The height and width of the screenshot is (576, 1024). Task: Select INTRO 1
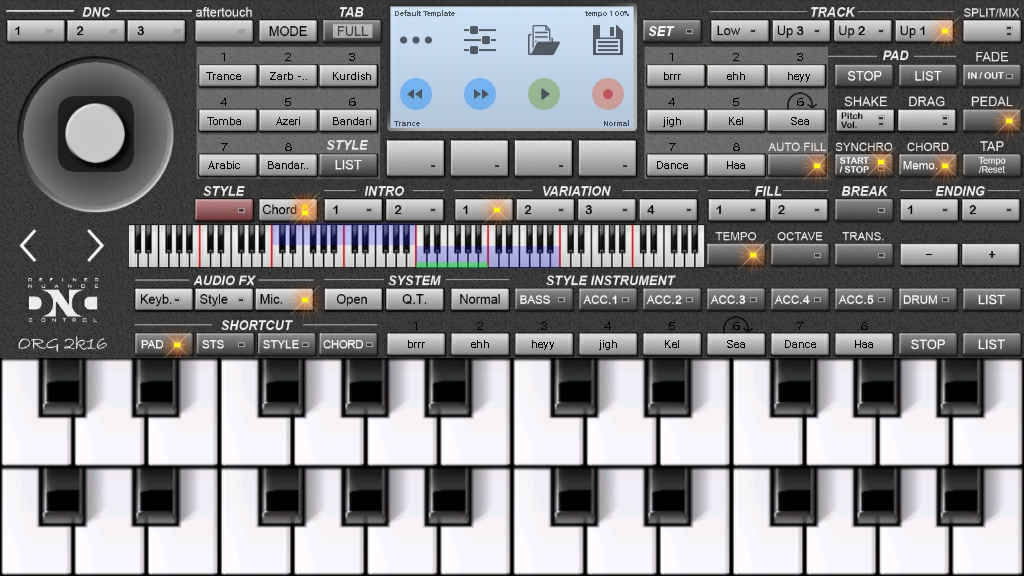[x=353, y=210]
